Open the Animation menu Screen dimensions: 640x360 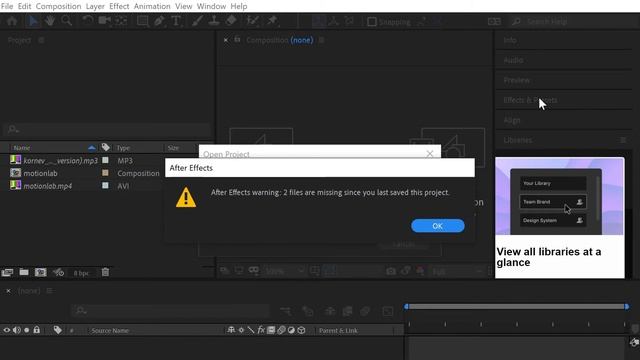pyautogui.click(x=152, y=6)
